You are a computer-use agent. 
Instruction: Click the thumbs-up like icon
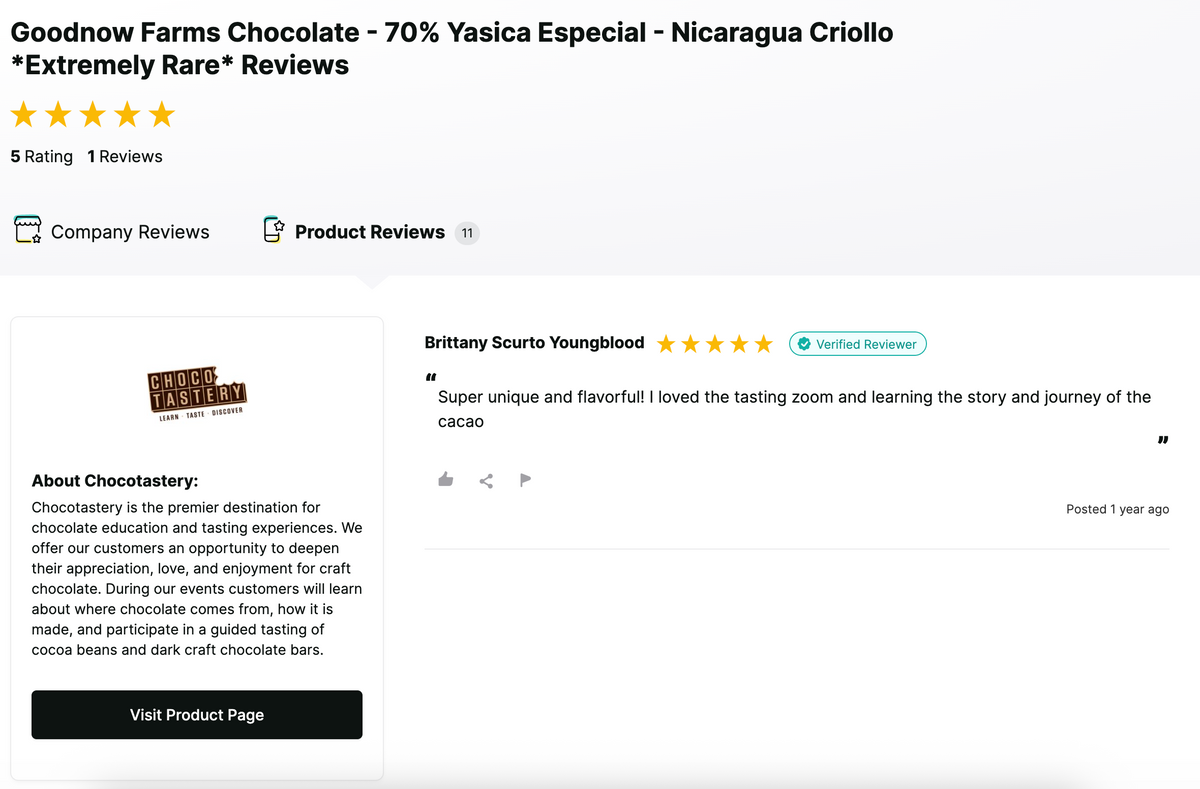(x=446, y=480)
